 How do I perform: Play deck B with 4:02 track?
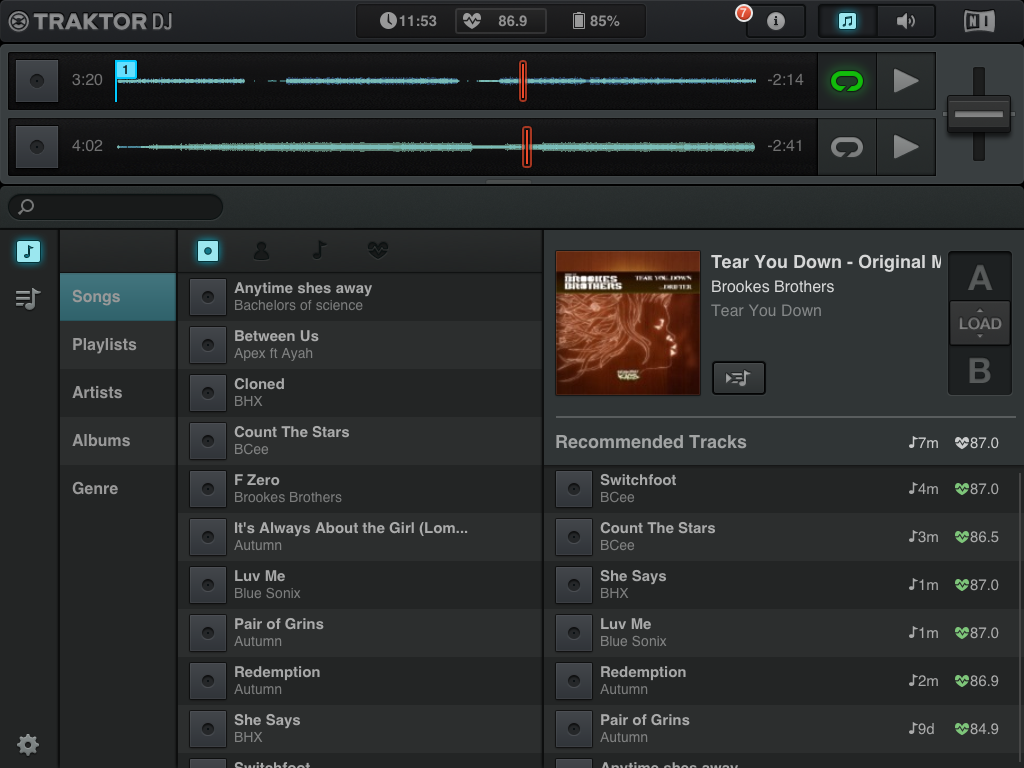(x=906, y=147)
